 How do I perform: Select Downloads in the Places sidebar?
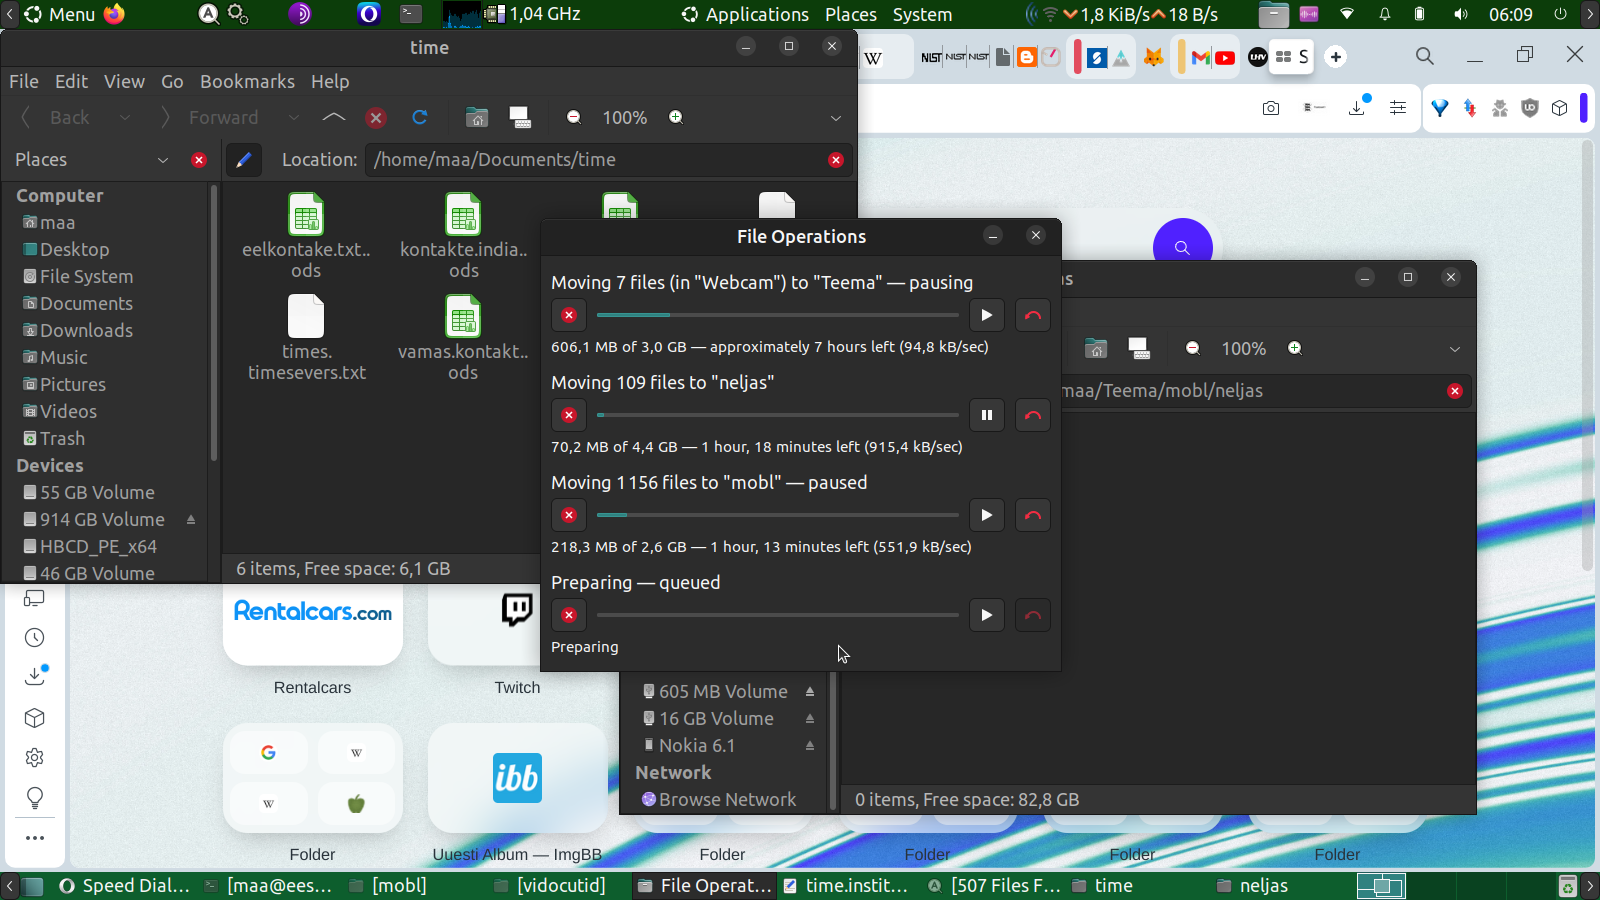coord(86,331)
